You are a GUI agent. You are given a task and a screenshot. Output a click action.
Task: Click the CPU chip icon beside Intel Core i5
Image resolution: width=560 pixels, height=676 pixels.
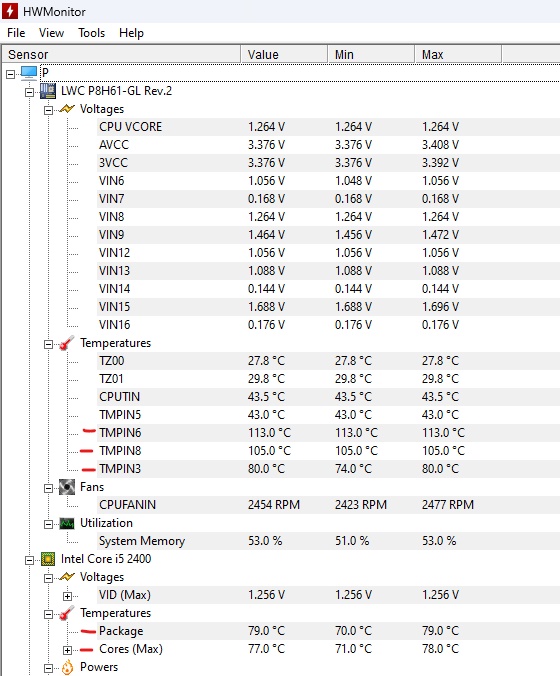(x=48, y=559)
